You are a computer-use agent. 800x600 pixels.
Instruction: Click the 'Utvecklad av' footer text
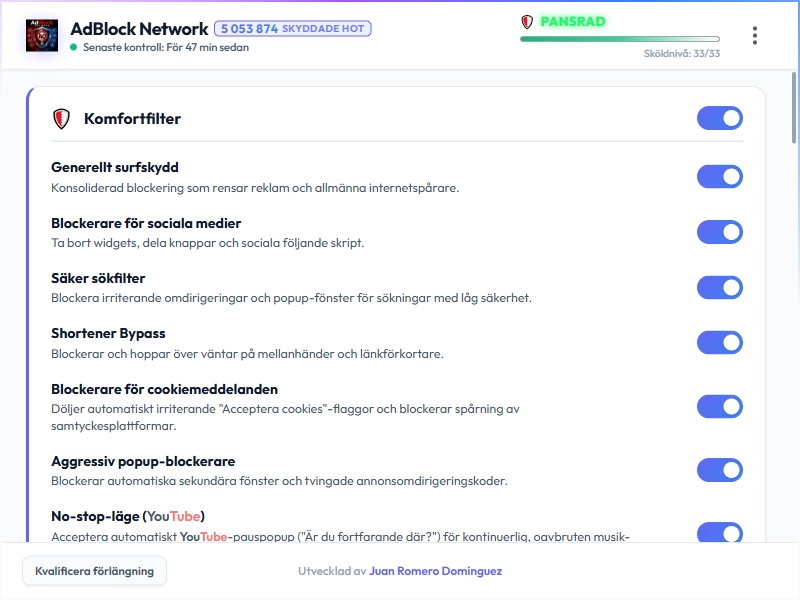tap(332, 571)
